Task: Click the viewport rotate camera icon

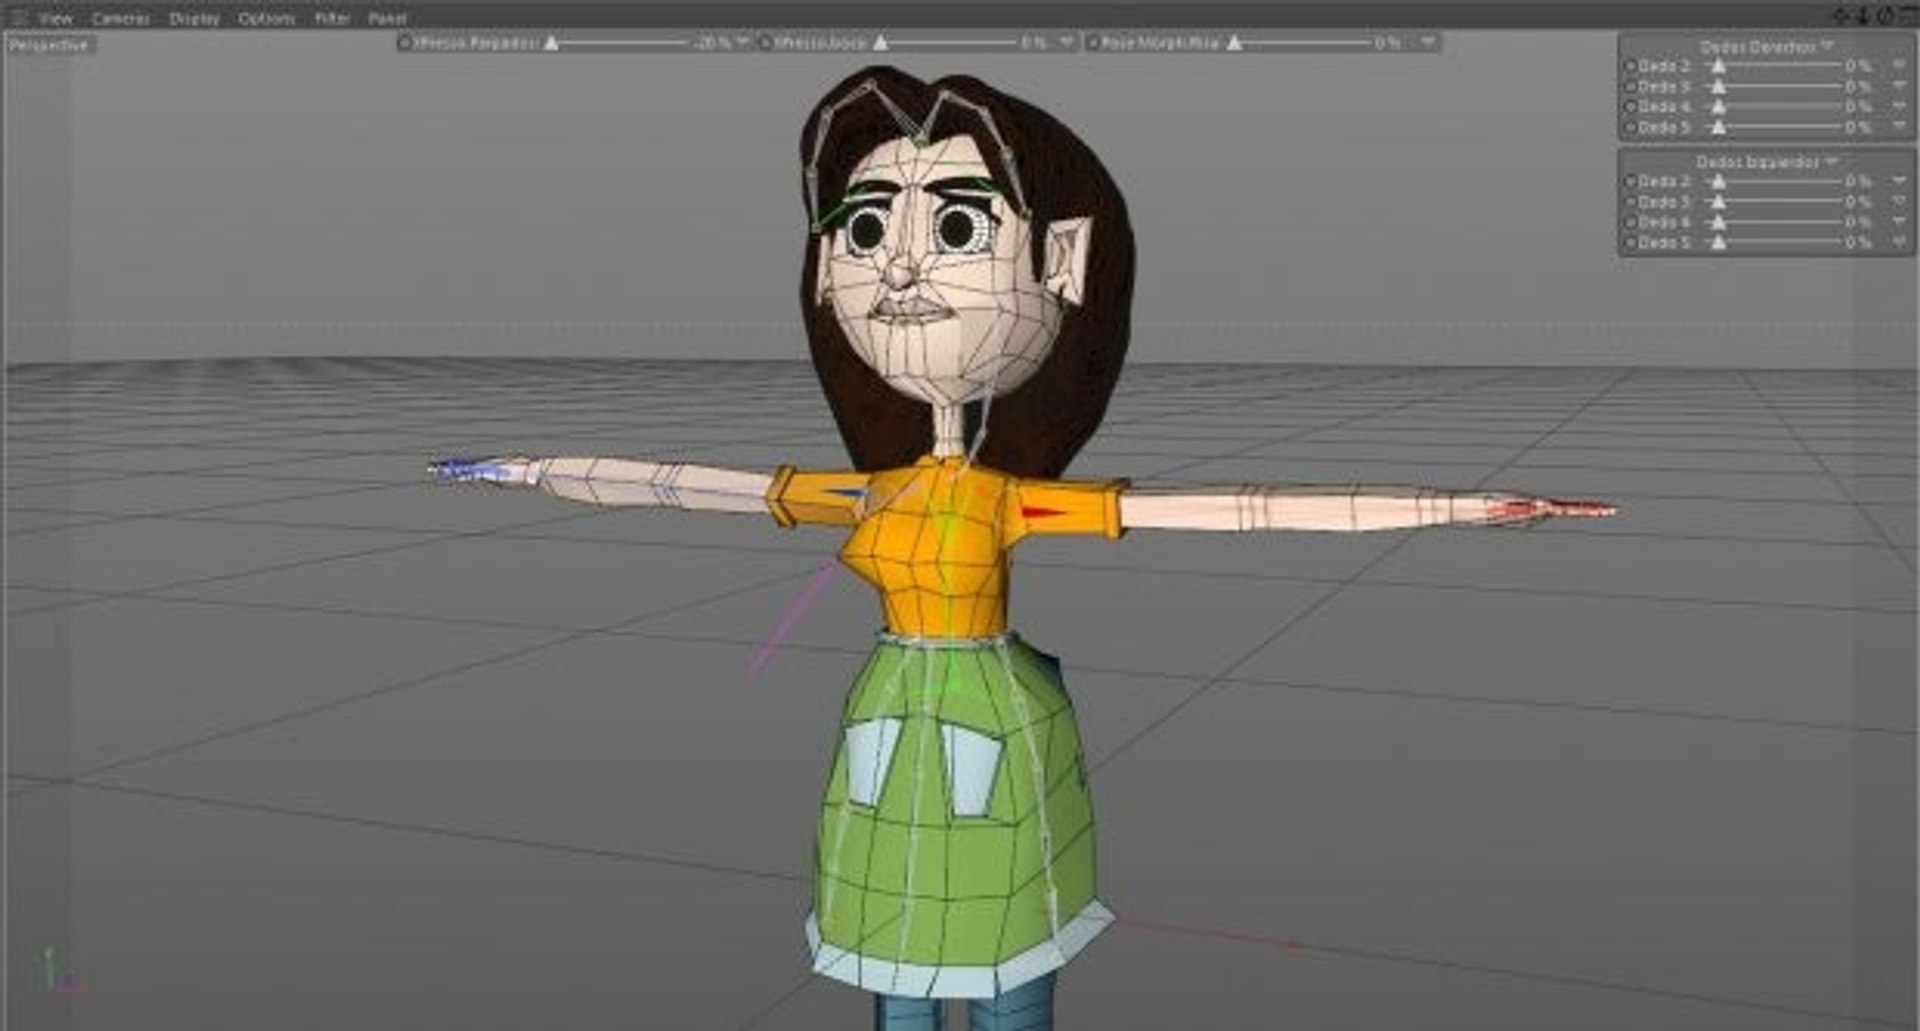Action: 1885,15
